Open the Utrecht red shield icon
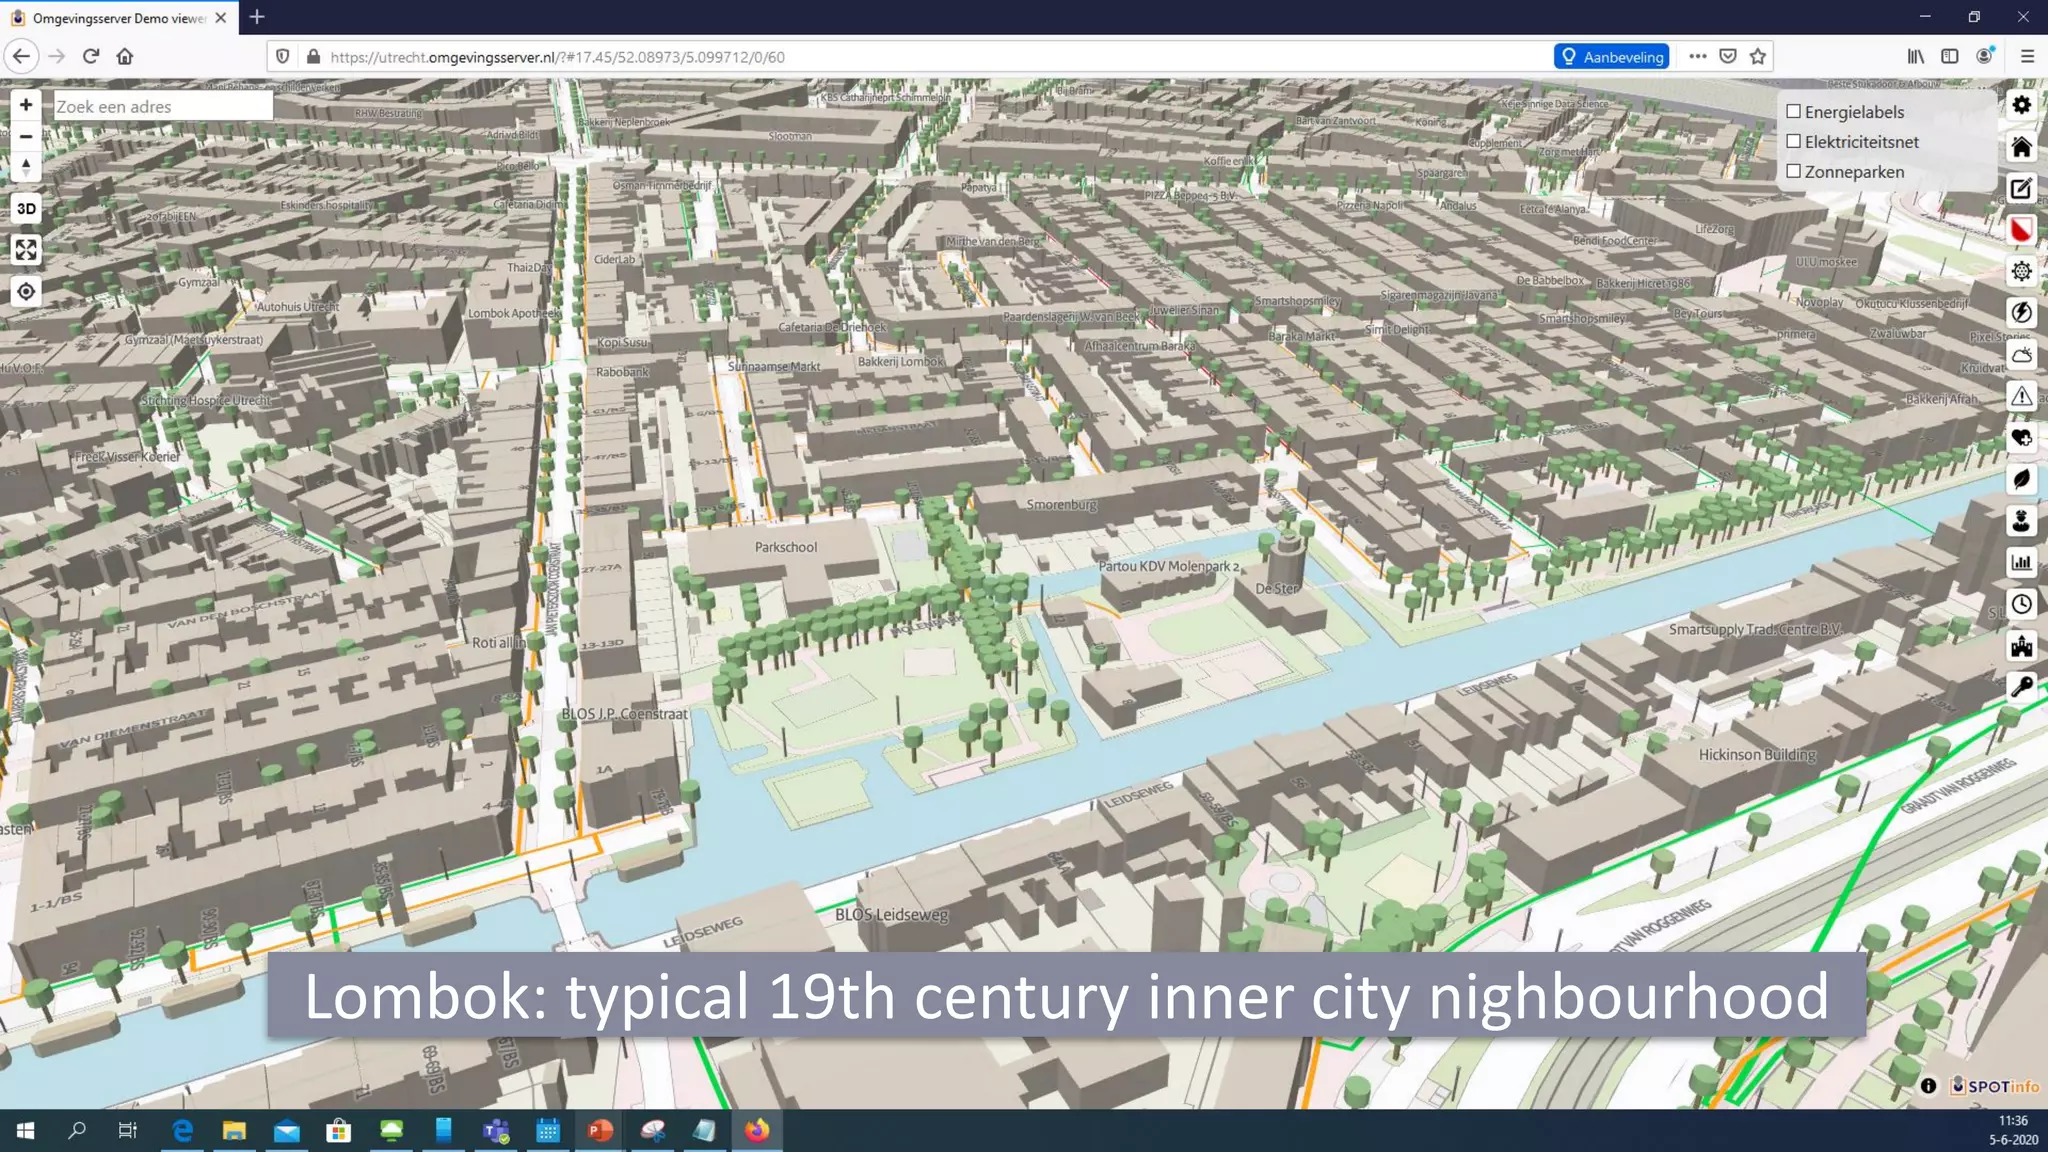Viewport: 2048px width, 1152px height. coord(2021,230)
